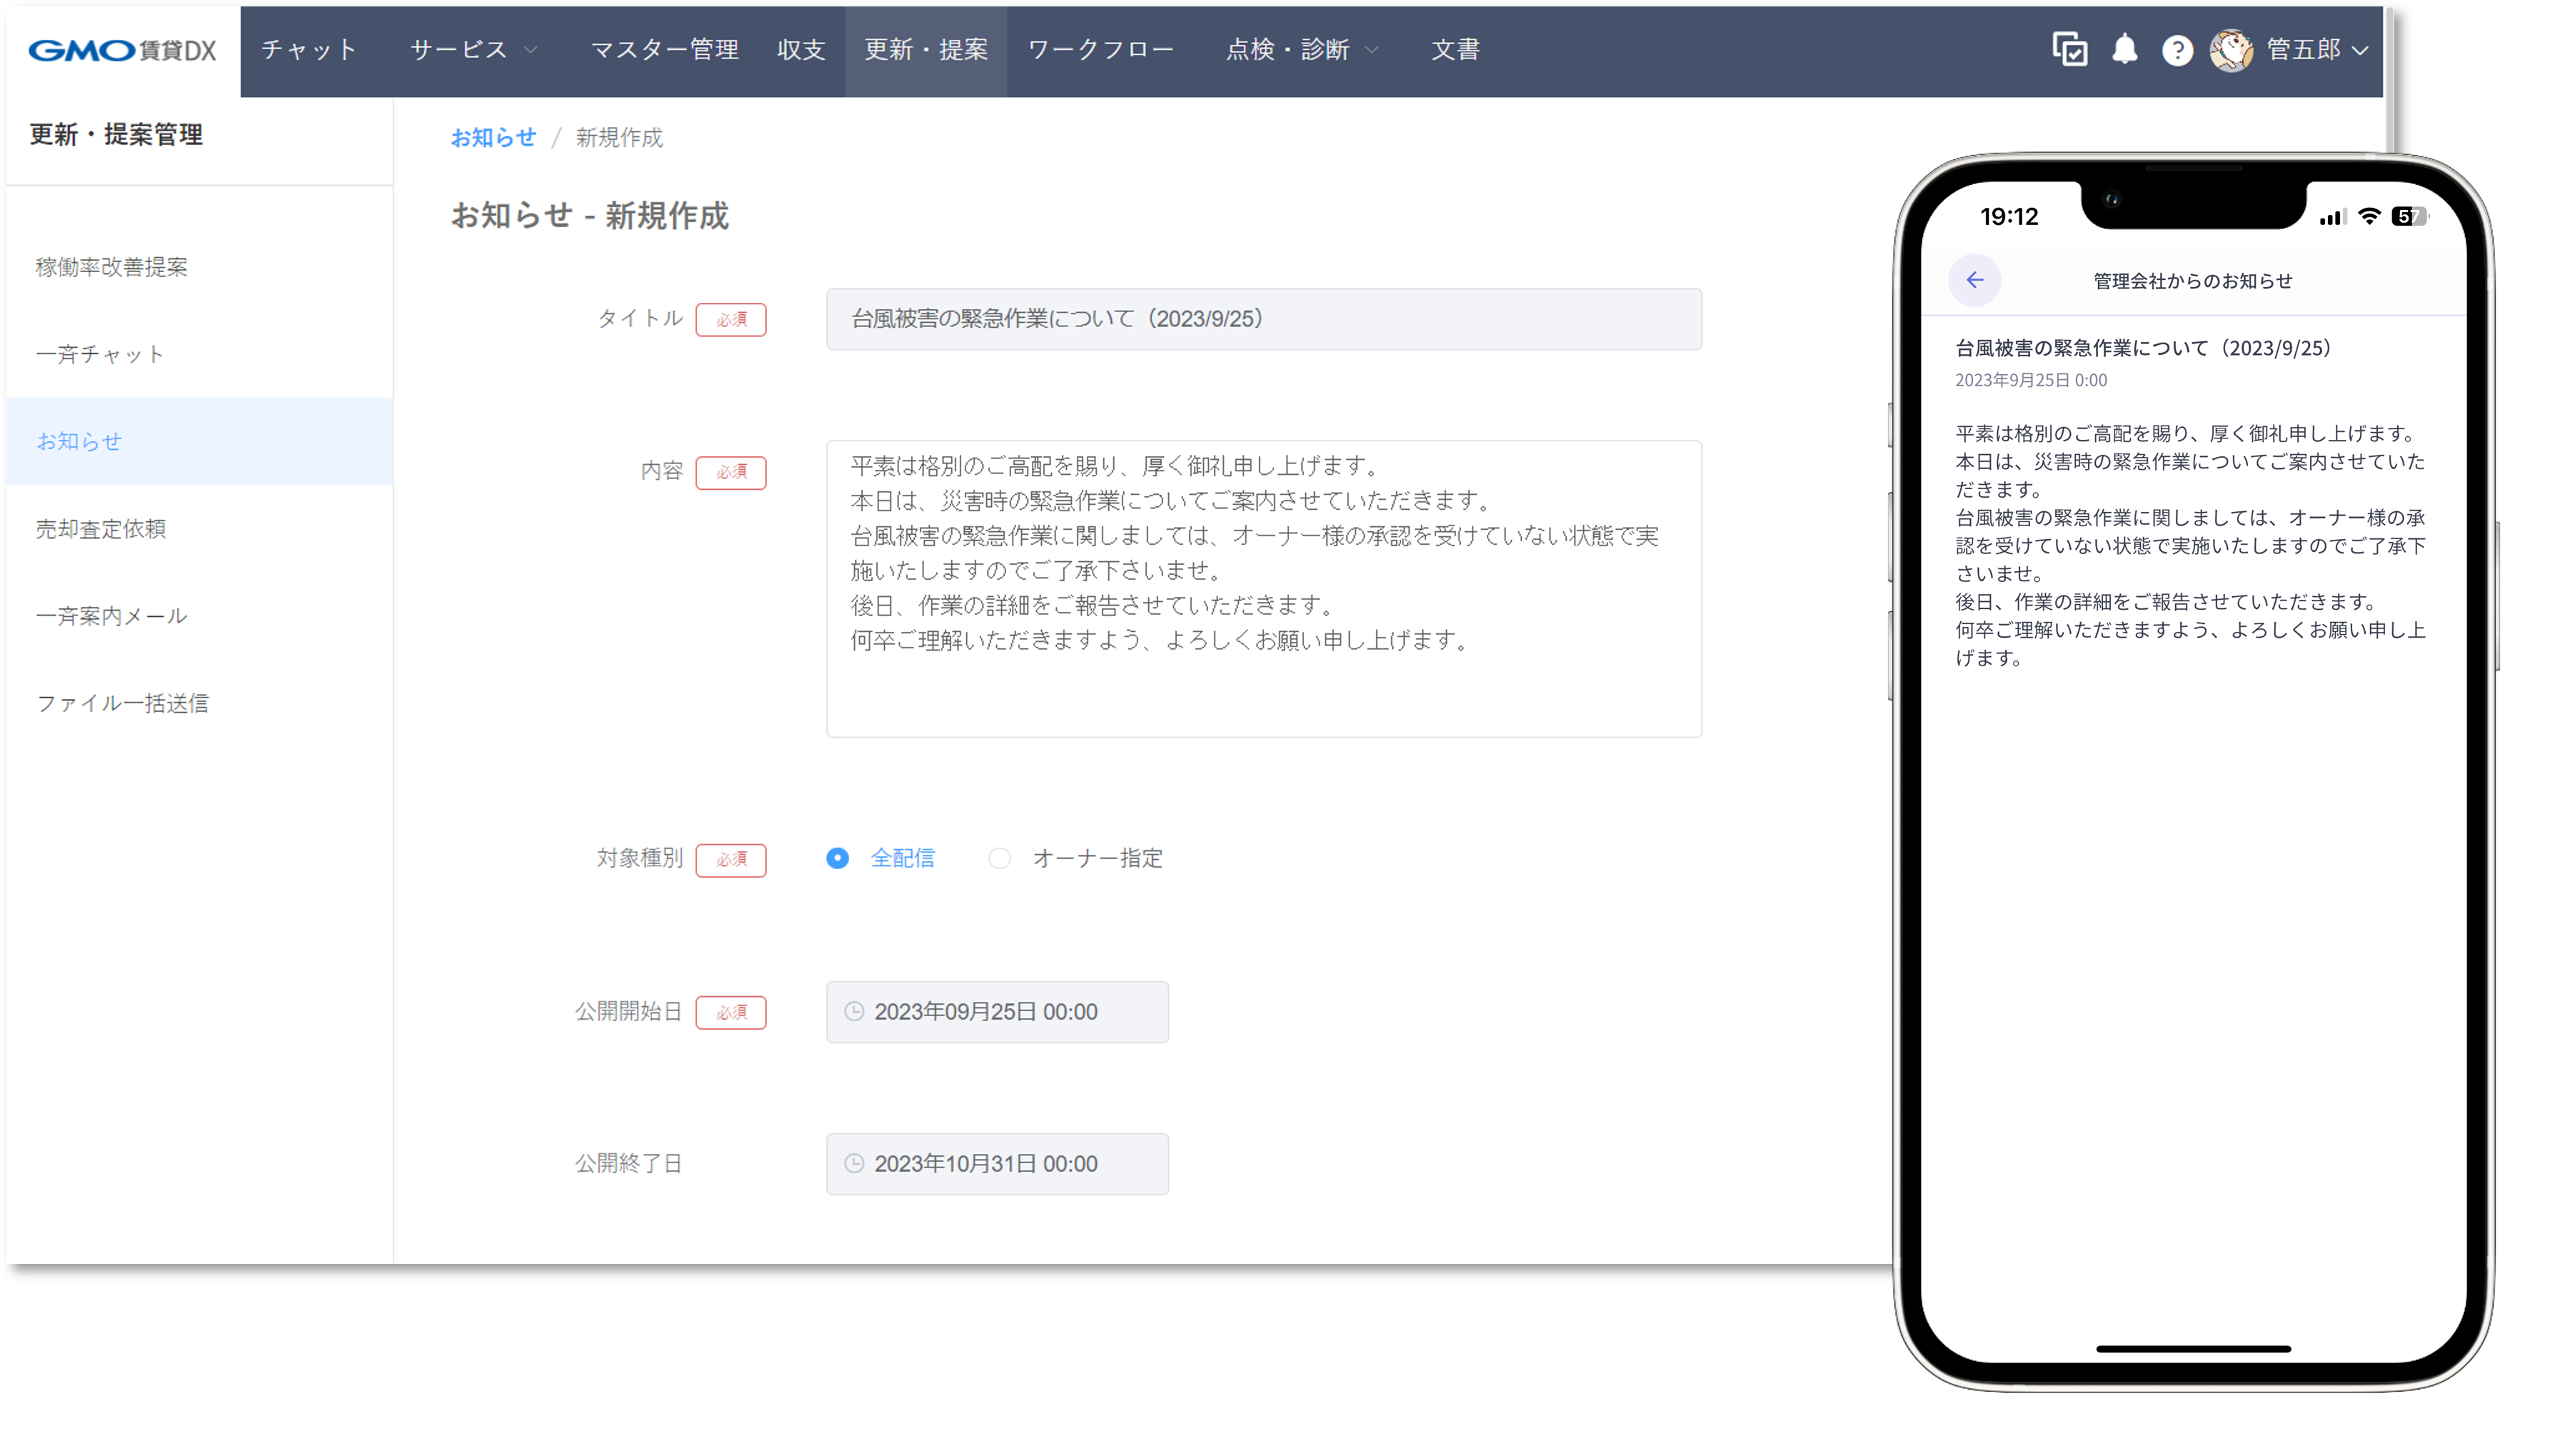This screenshot has width=2560, height=1456.
Task: Select the 全配信 radio button
Action: [x=837, y=858]
